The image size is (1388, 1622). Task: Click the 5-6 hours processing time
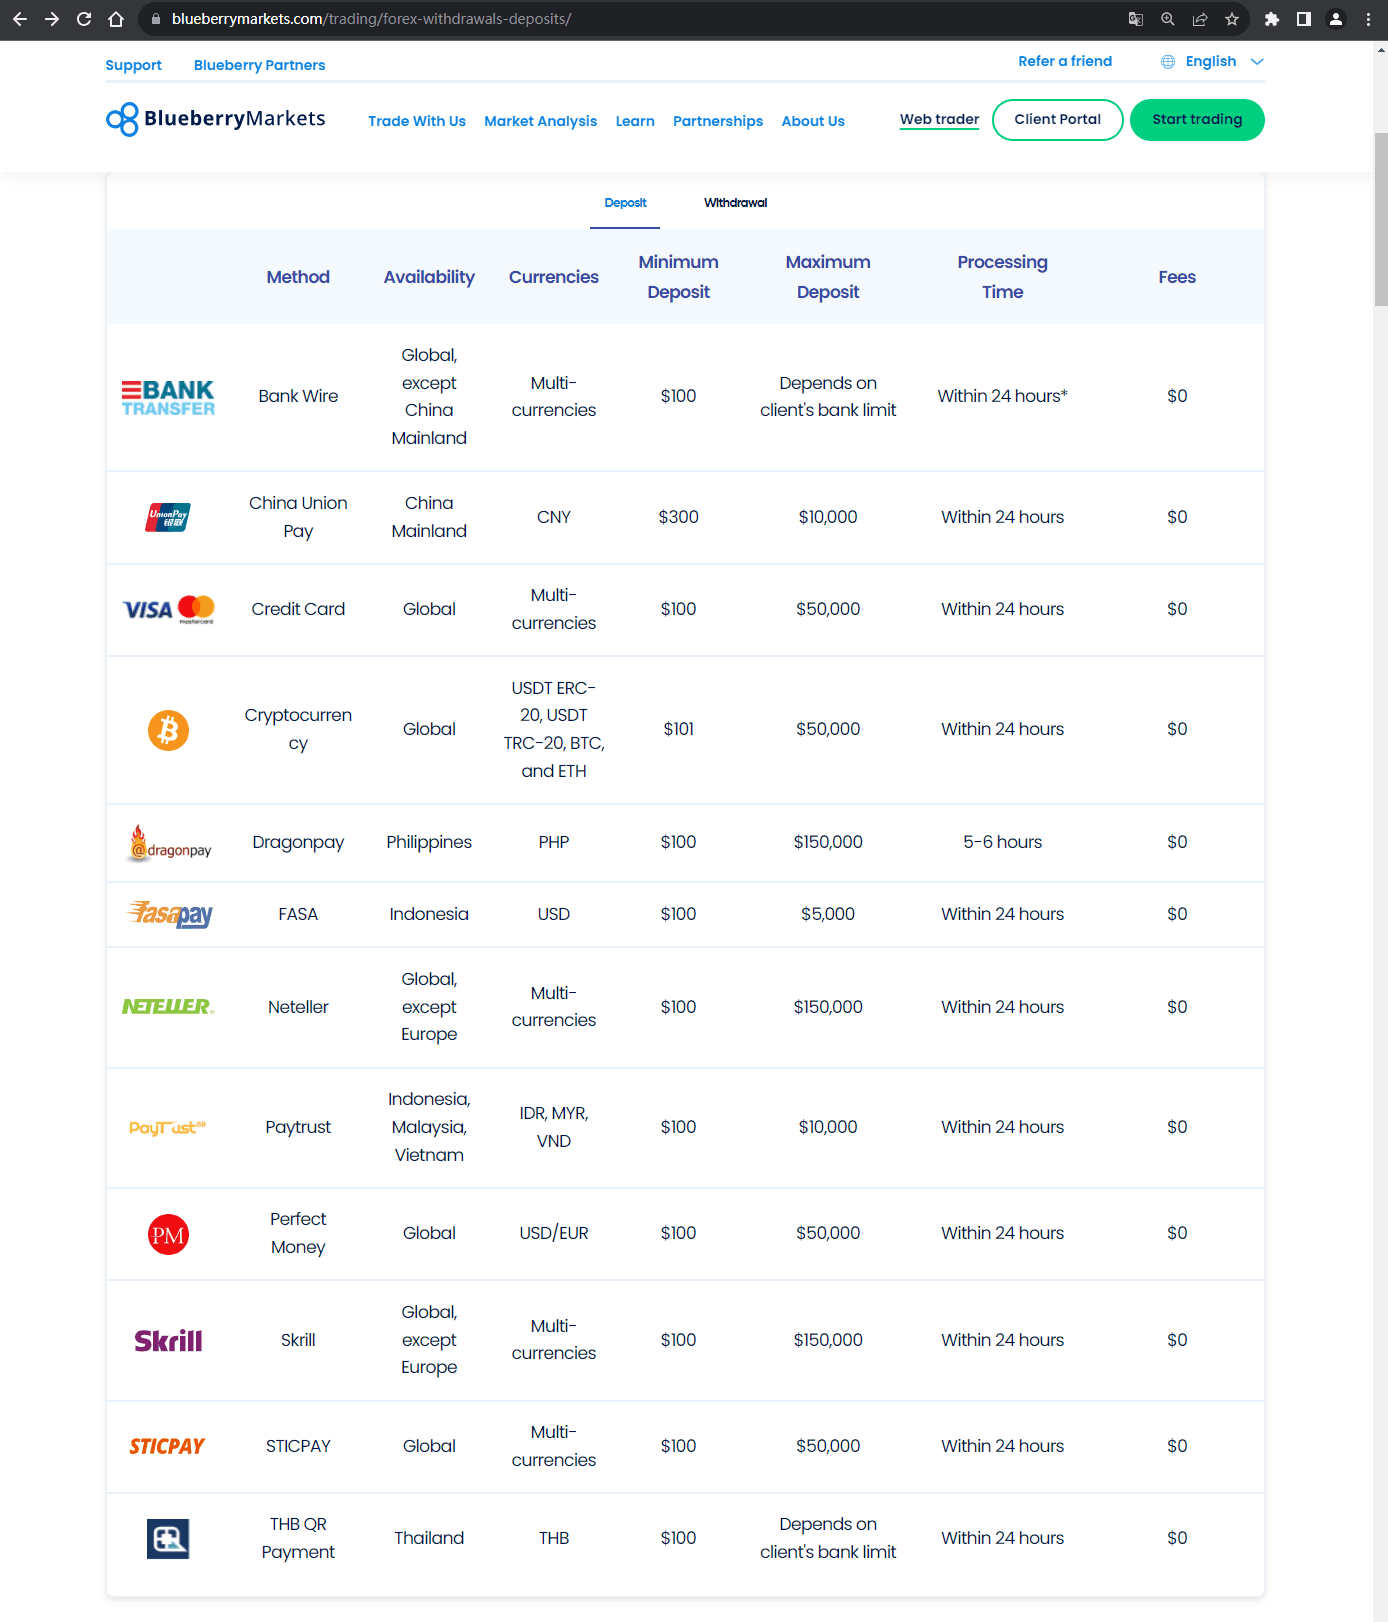(x=1002, y=842)
